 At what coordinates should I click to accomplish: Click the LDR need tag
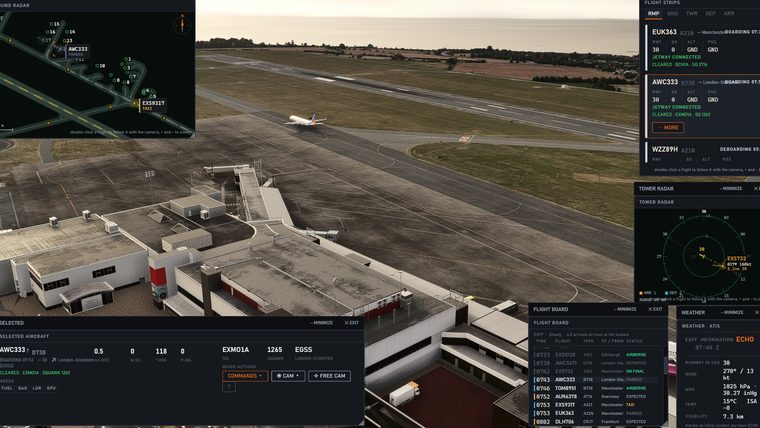pos(37,388)
